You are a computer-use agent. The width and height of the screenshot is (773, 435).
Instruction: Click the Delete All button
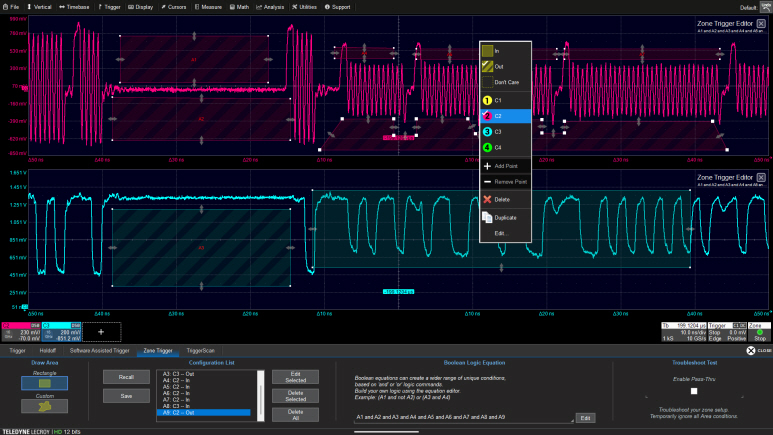coord(295,415)
